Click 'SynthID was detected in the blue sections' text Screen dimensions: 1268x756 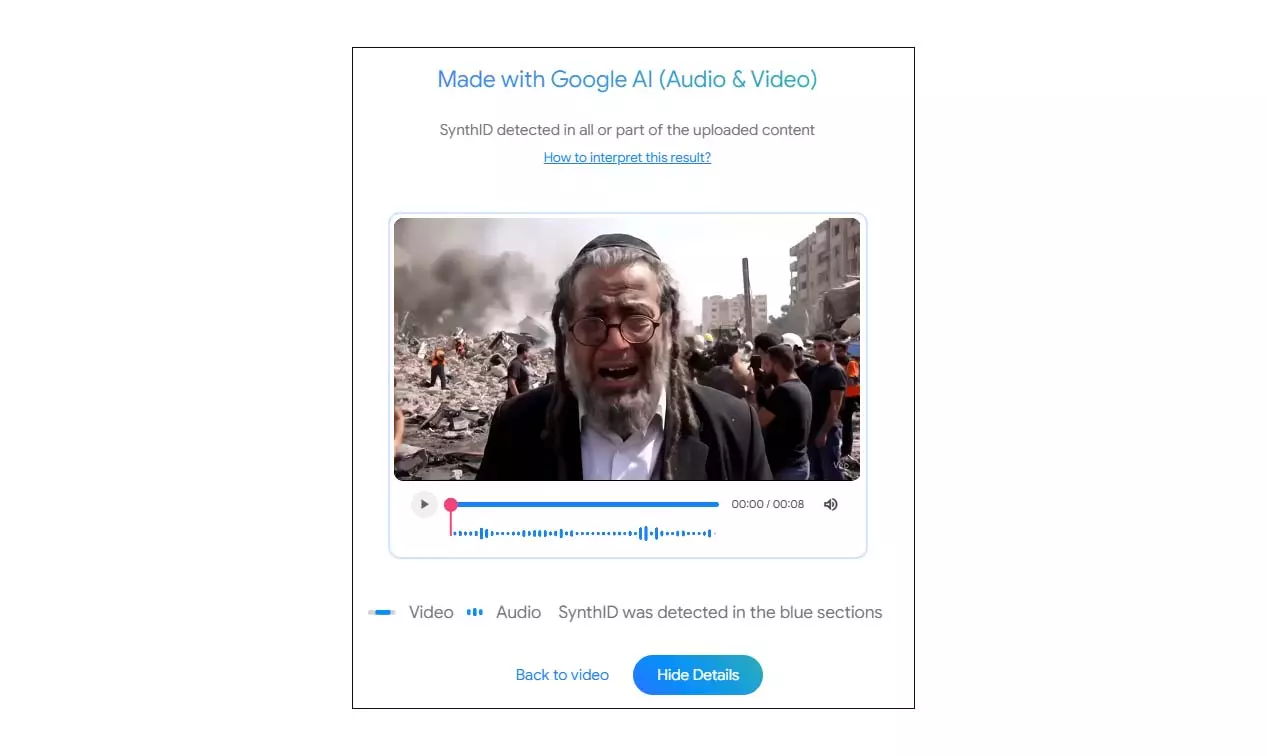(x=720, y=612)
